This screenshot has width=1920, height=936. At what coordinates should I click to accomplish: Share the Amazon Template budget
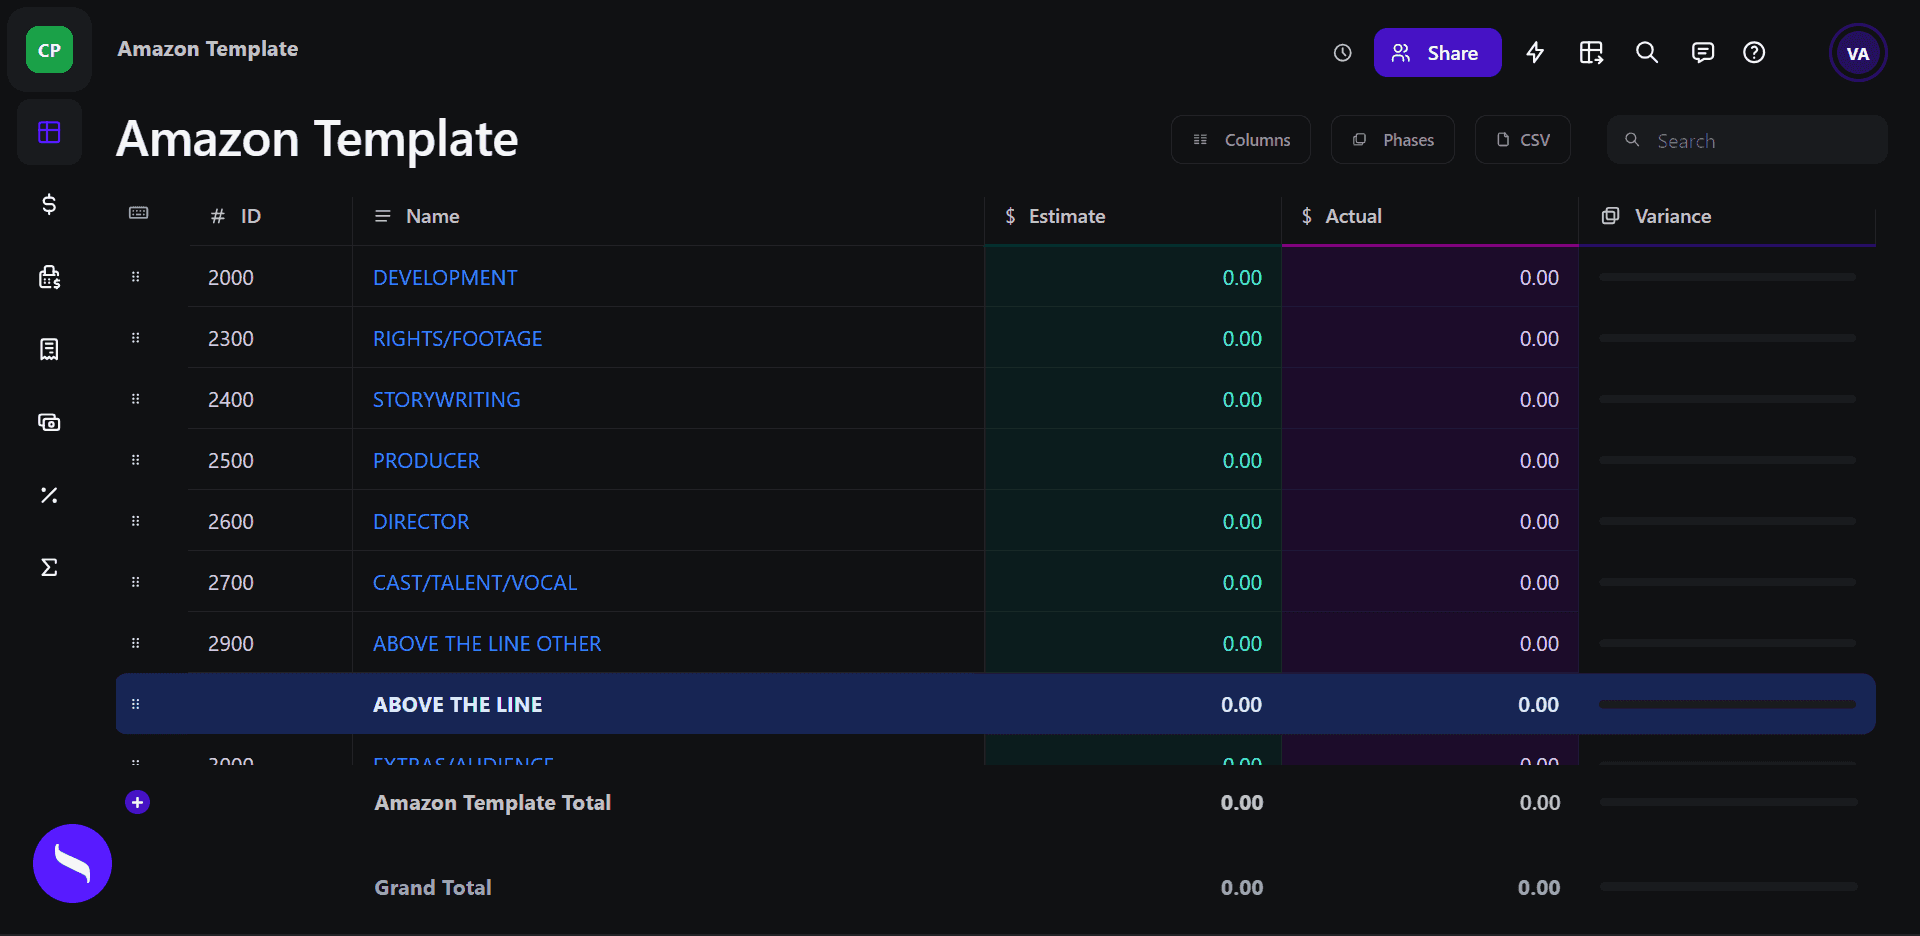pos(1437,53)
